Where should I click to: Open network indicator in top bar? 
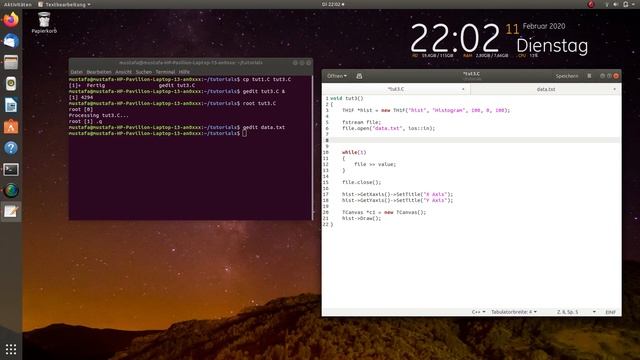tap(607, 4)
